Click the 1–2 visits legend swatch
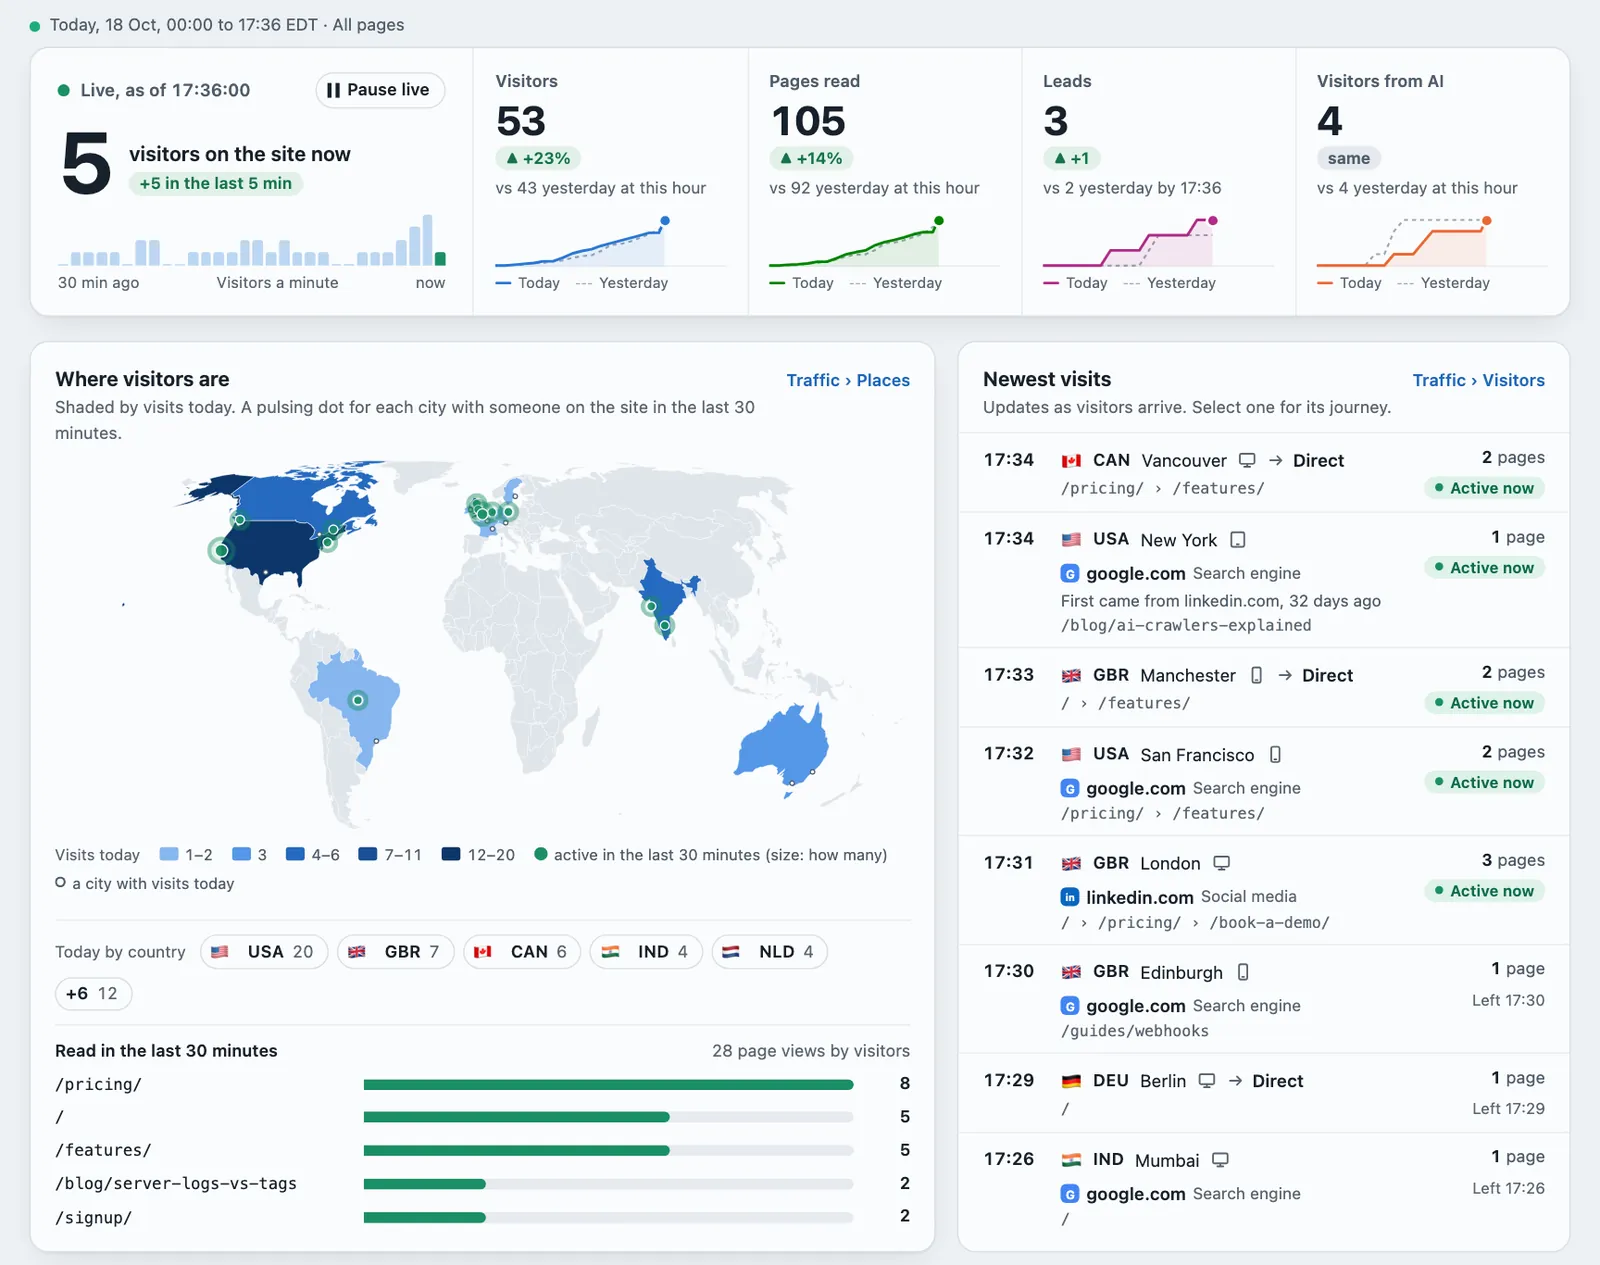This screenshot has width=1600, height=1265. coord(169,854)
